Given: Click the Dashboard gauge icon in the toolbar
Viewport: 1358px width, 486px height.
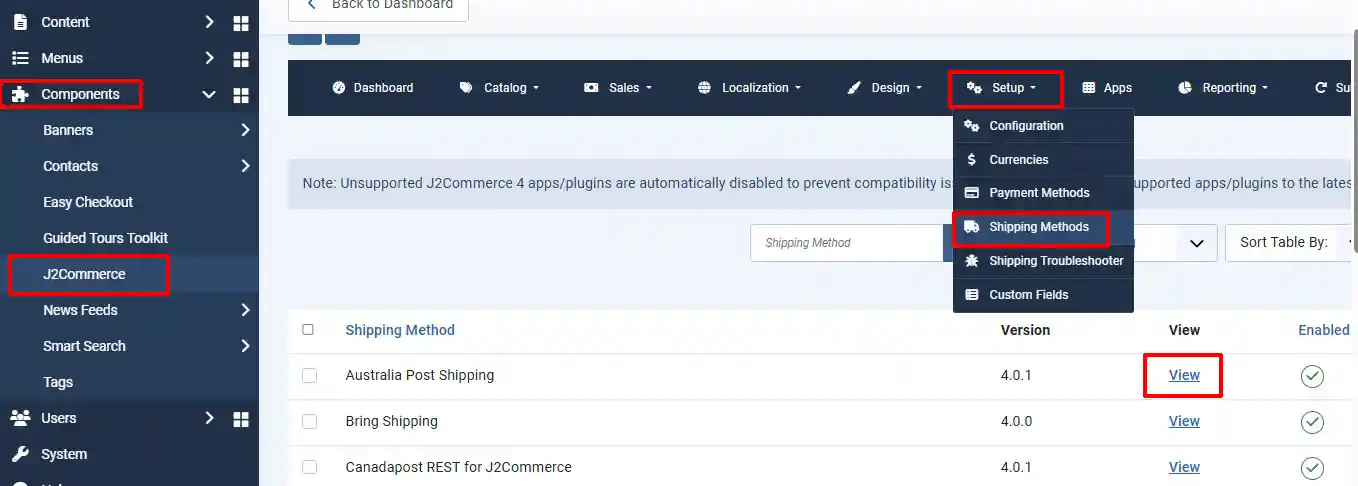Looking at the screenshot, I should 338,88.
